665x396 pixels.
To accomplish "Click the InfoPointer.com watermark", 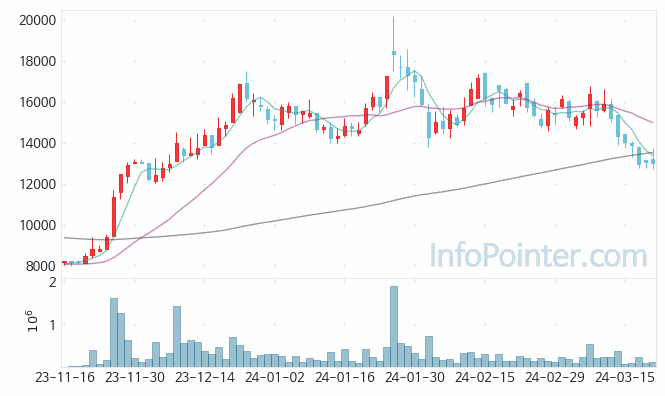I will [539, 256].
